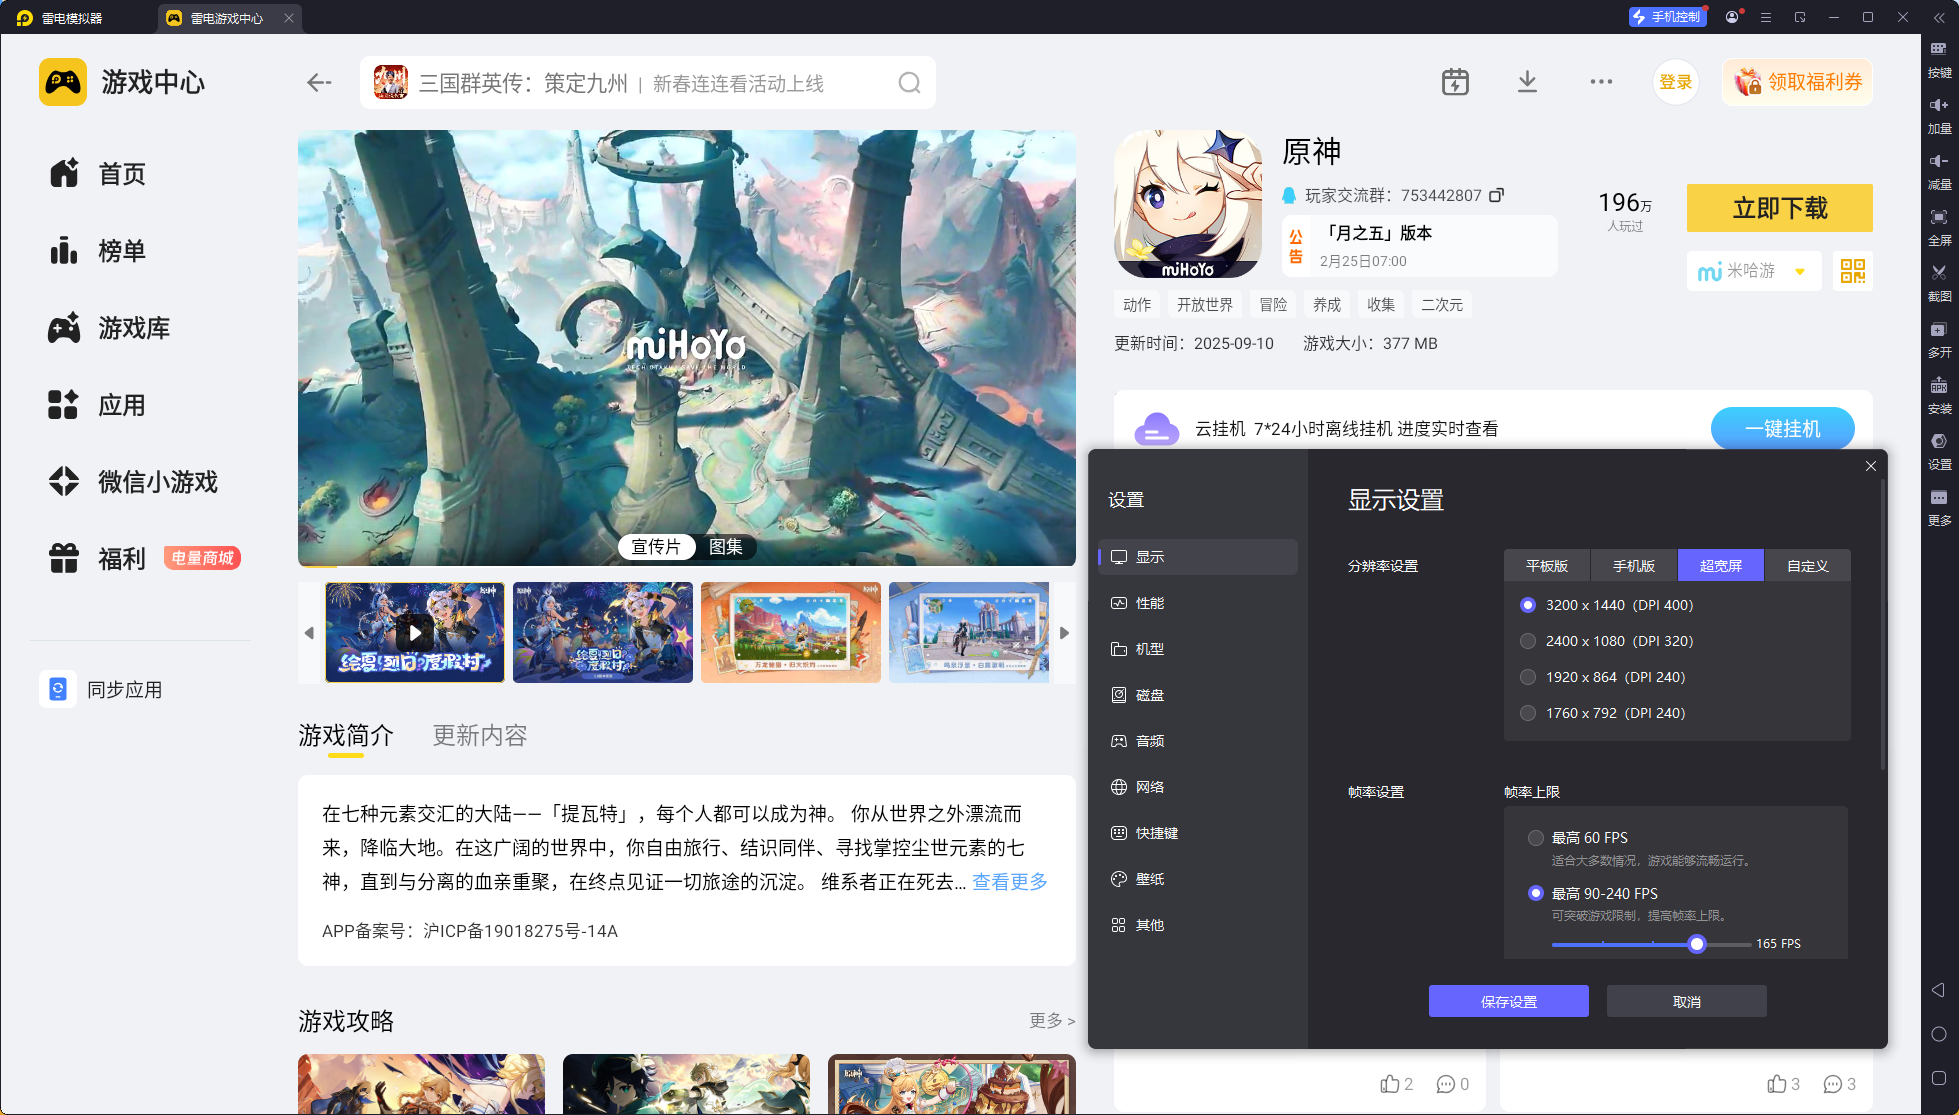The width and height of the screenshot is (1959, 1115).
Task: Open the 游戏库 sidebar item
Action: pyautogui.click(x=133, y=328)
